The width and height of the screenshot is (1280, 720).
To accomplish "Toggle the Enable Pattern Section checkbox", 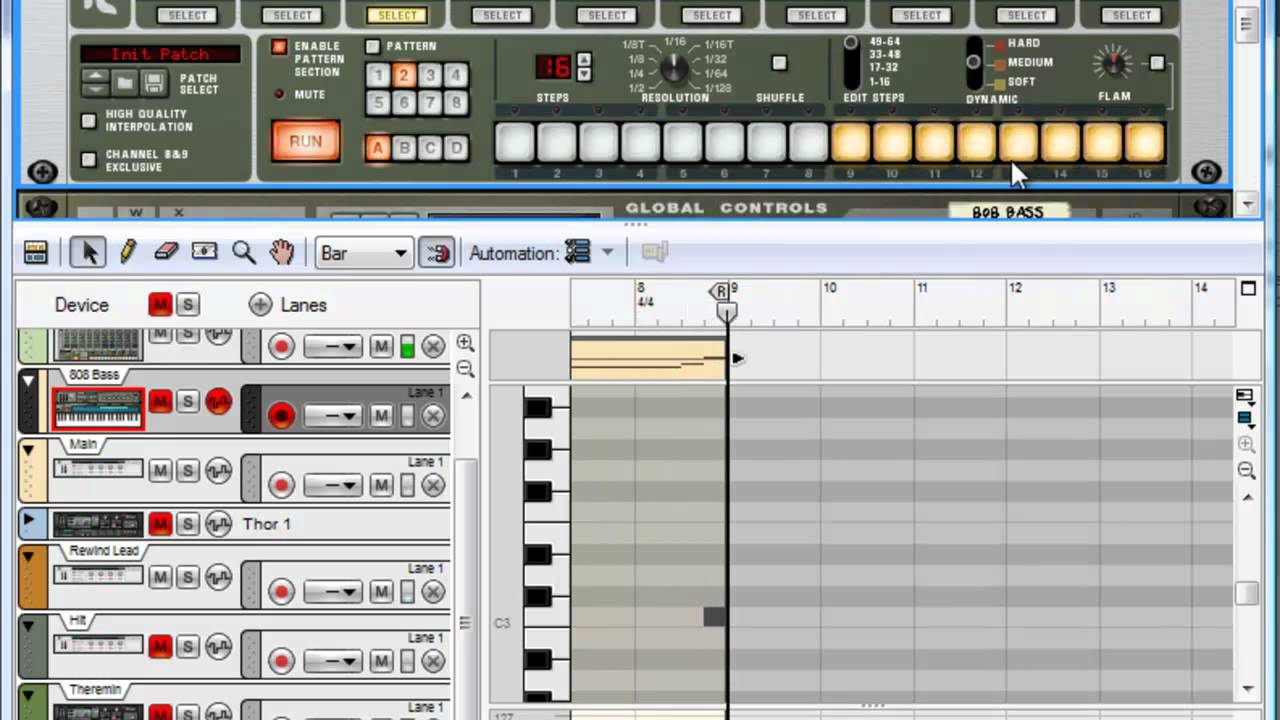I will [279, 47].
